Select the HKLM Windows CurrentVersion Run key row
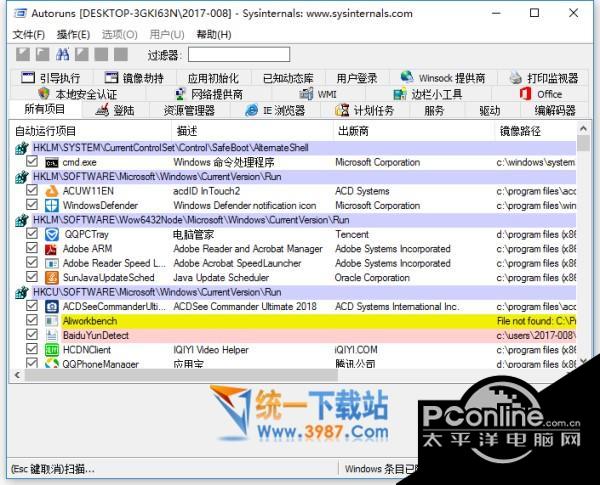Image resolution: width=600 pixels, height=485 pixels. 295,177
